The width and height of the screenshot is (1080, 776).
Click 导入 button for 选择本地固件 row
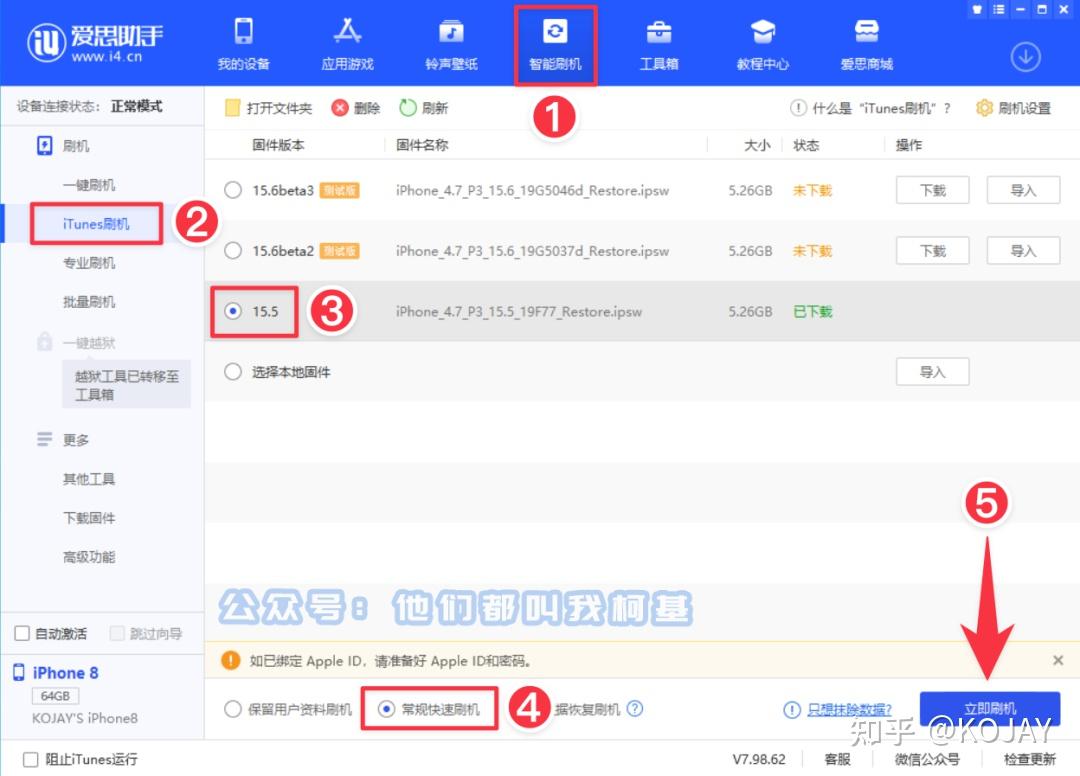coord(933,372)
